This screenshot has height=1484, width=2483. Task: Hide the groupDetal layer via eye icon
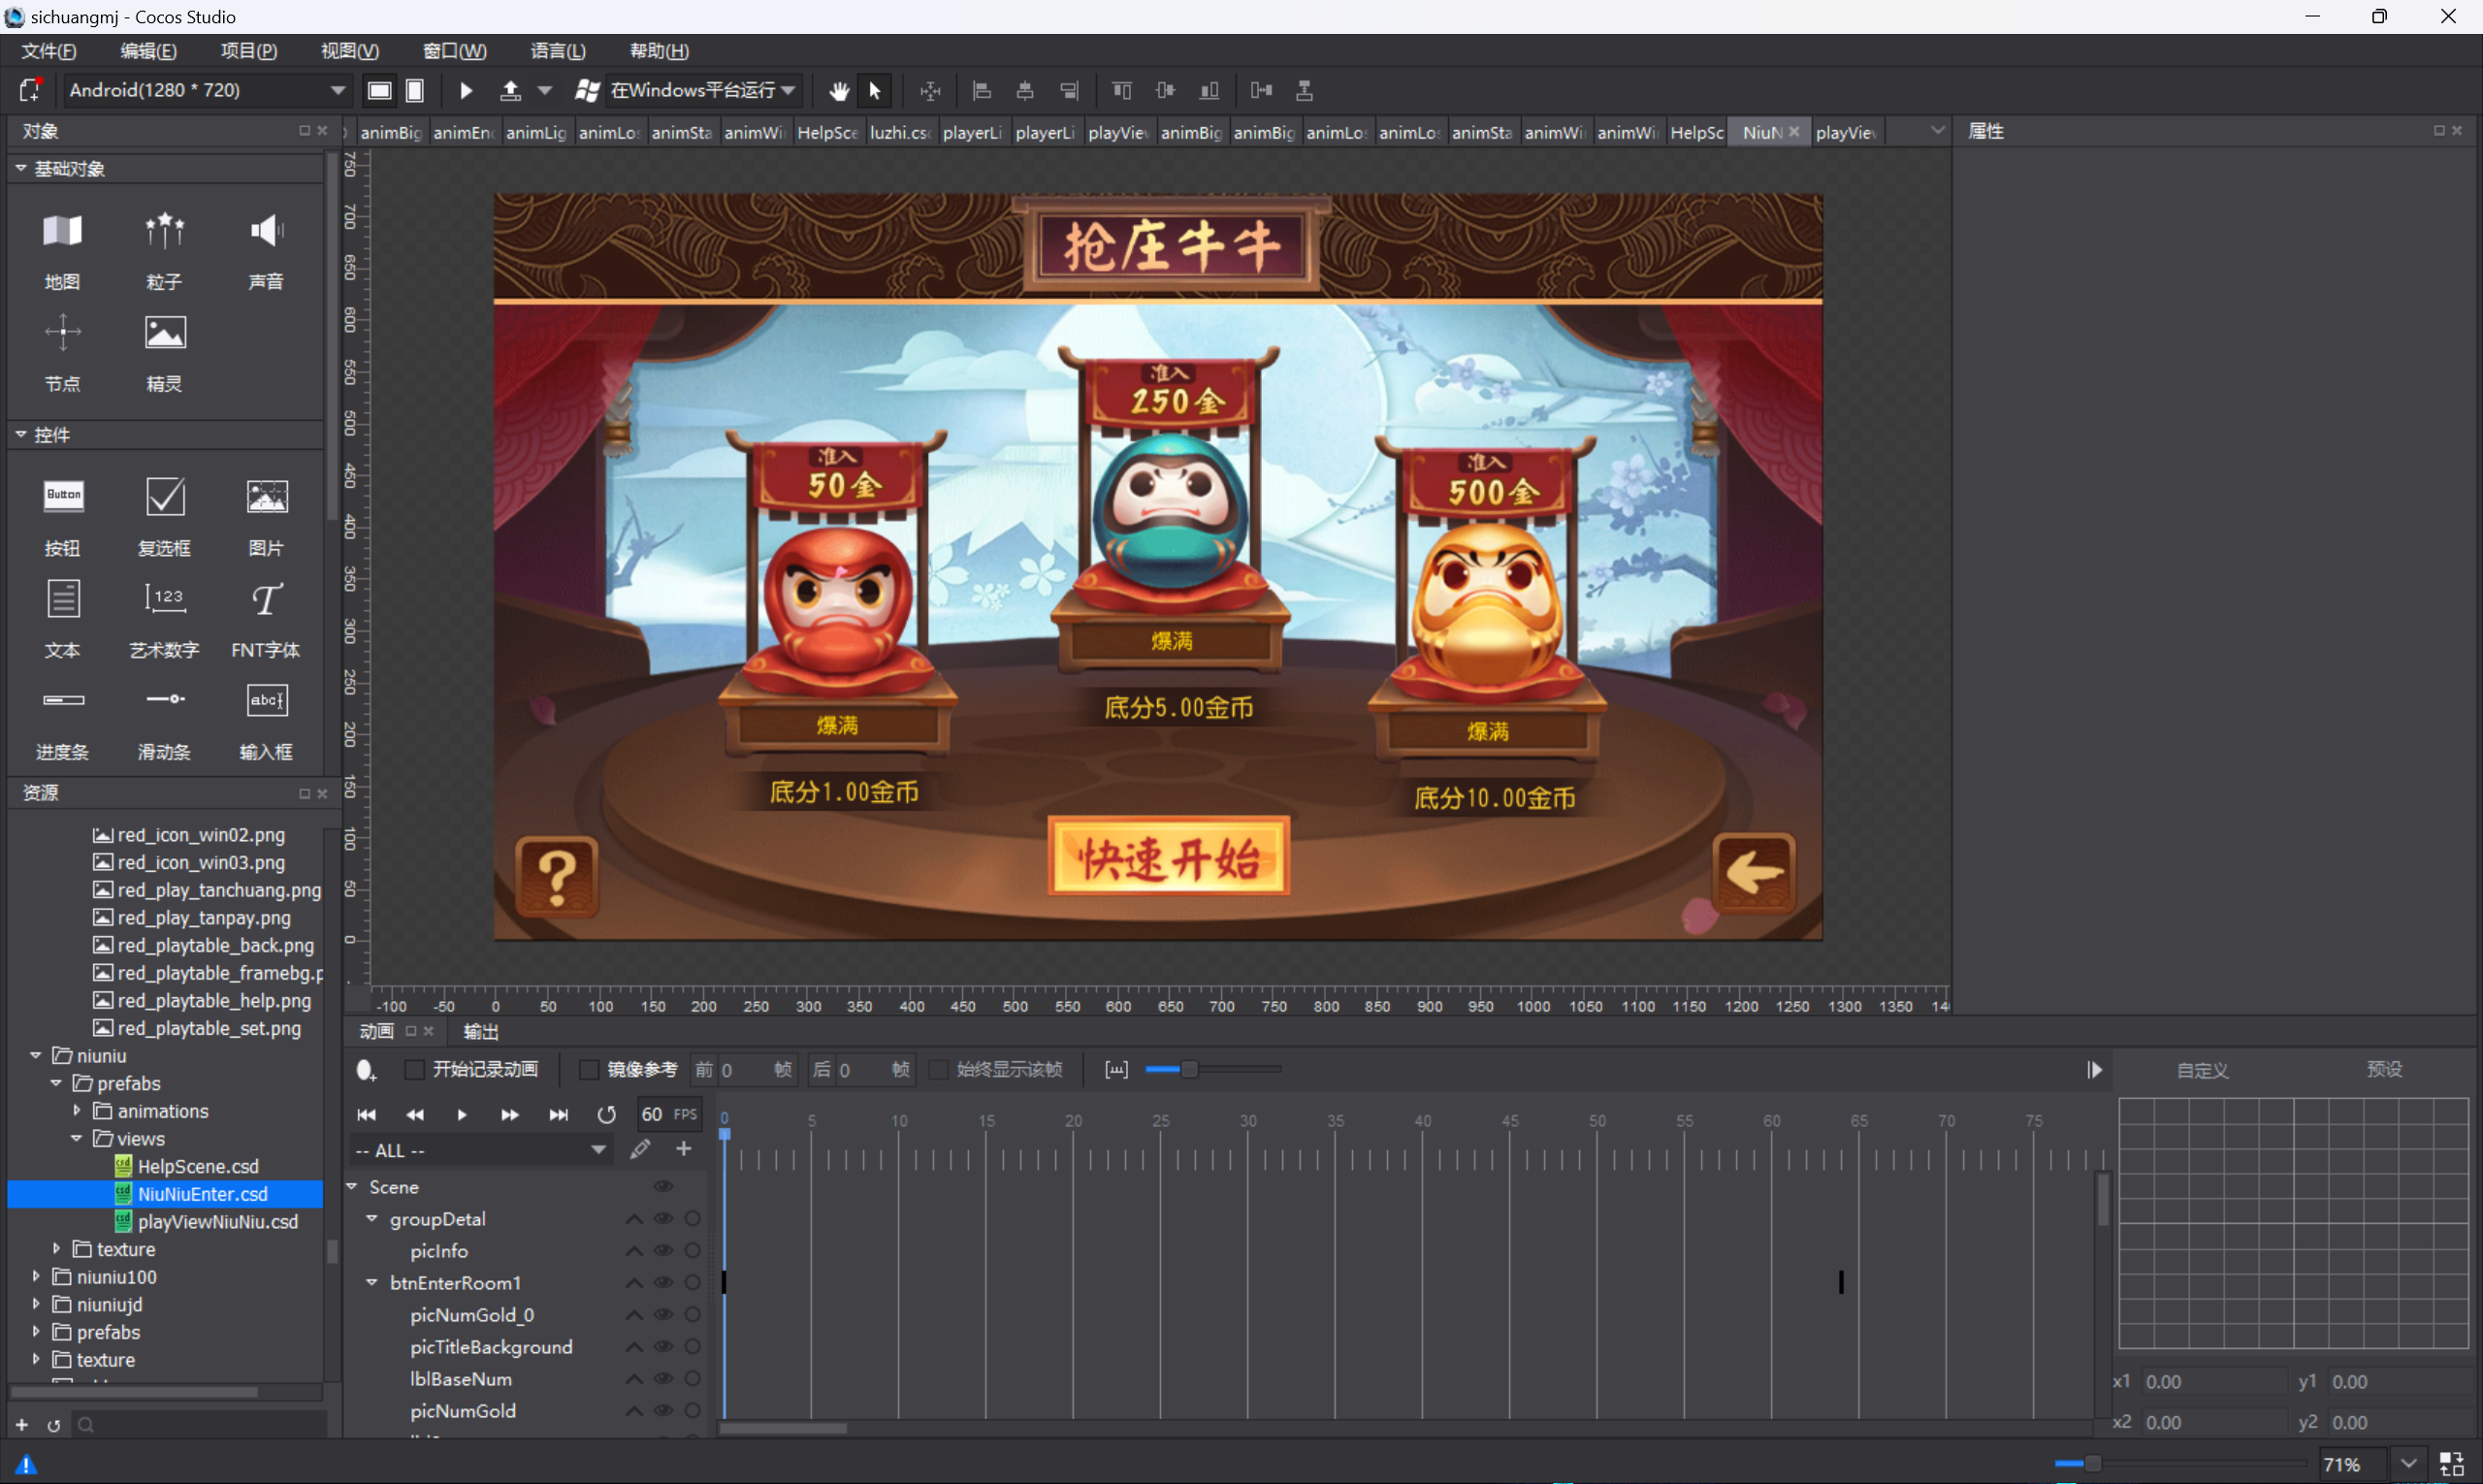click(x=663, y=1219)
